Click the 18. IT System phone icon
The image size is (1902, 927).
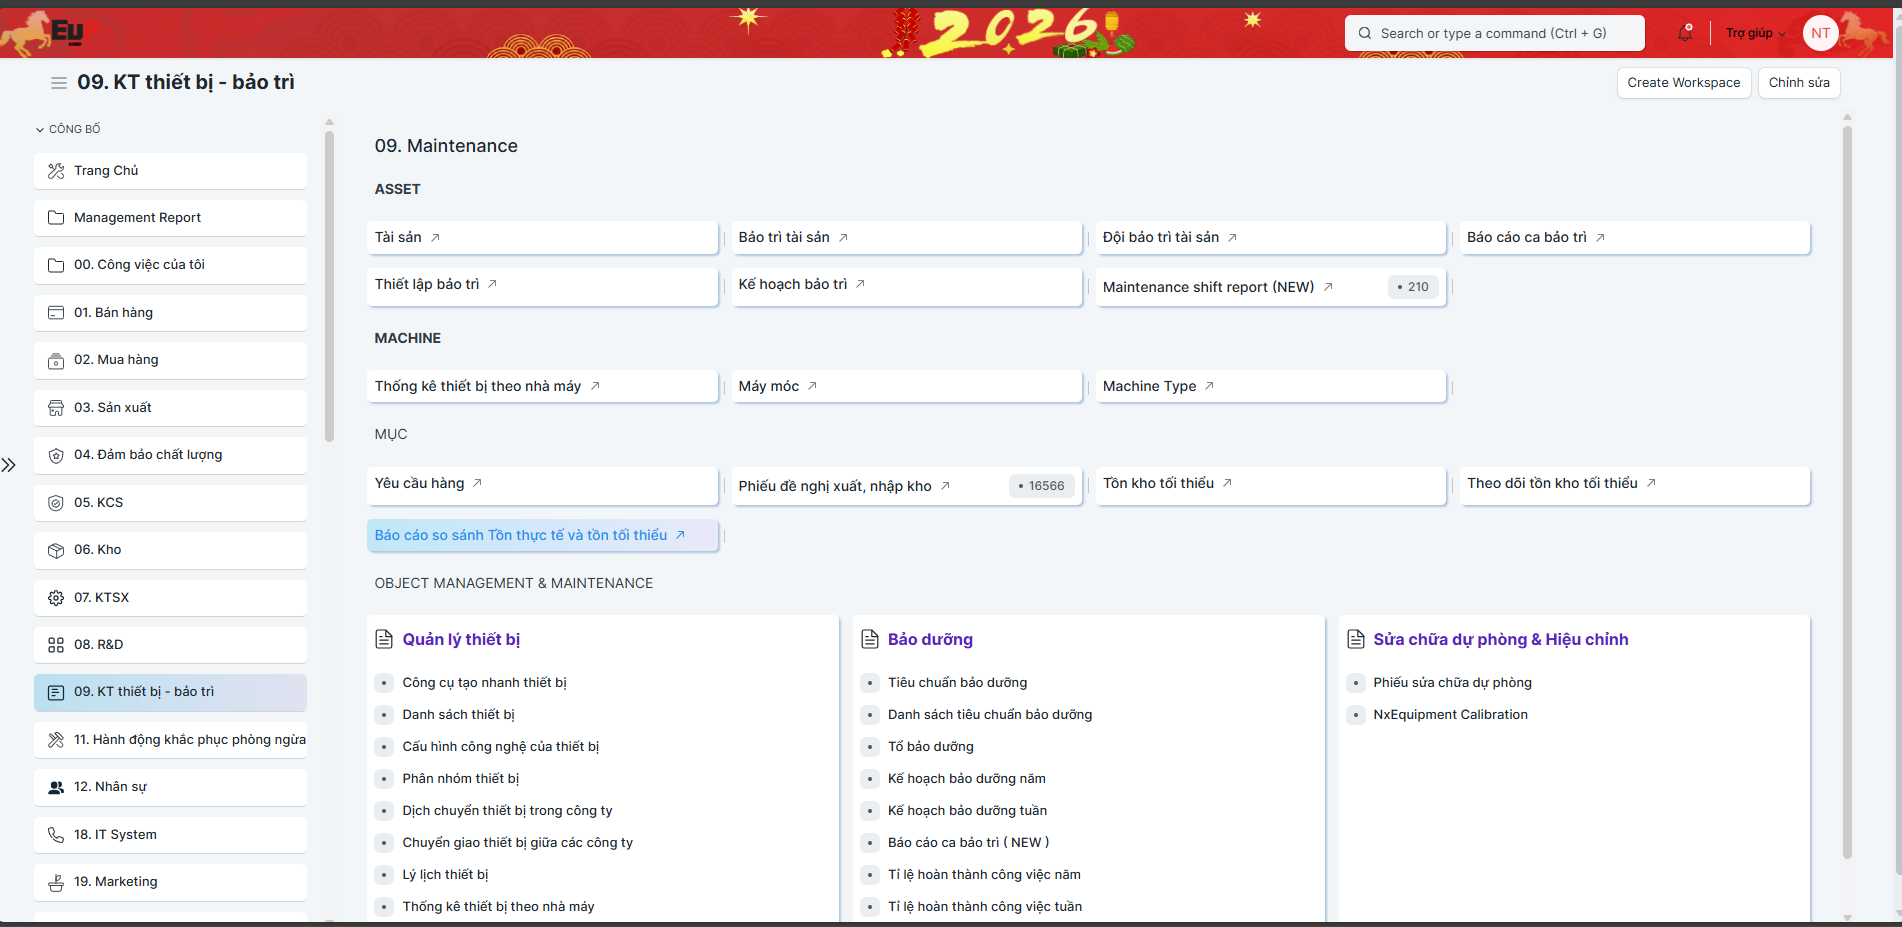pyautogui.click(x=56, y=835)
